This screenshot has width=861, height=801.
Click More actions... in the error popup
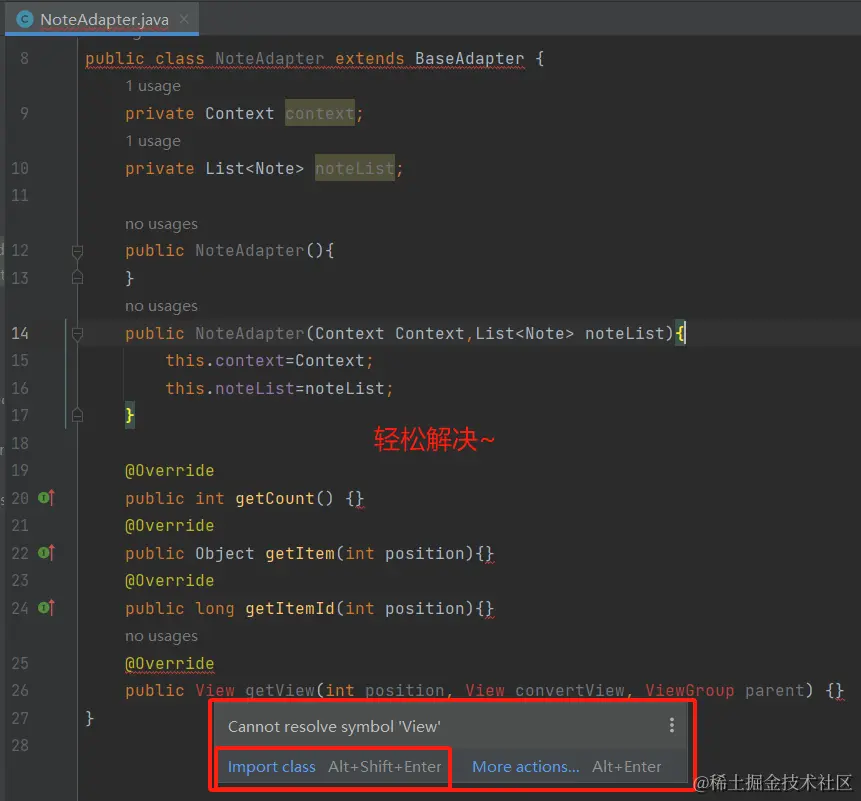pos(525,766)
